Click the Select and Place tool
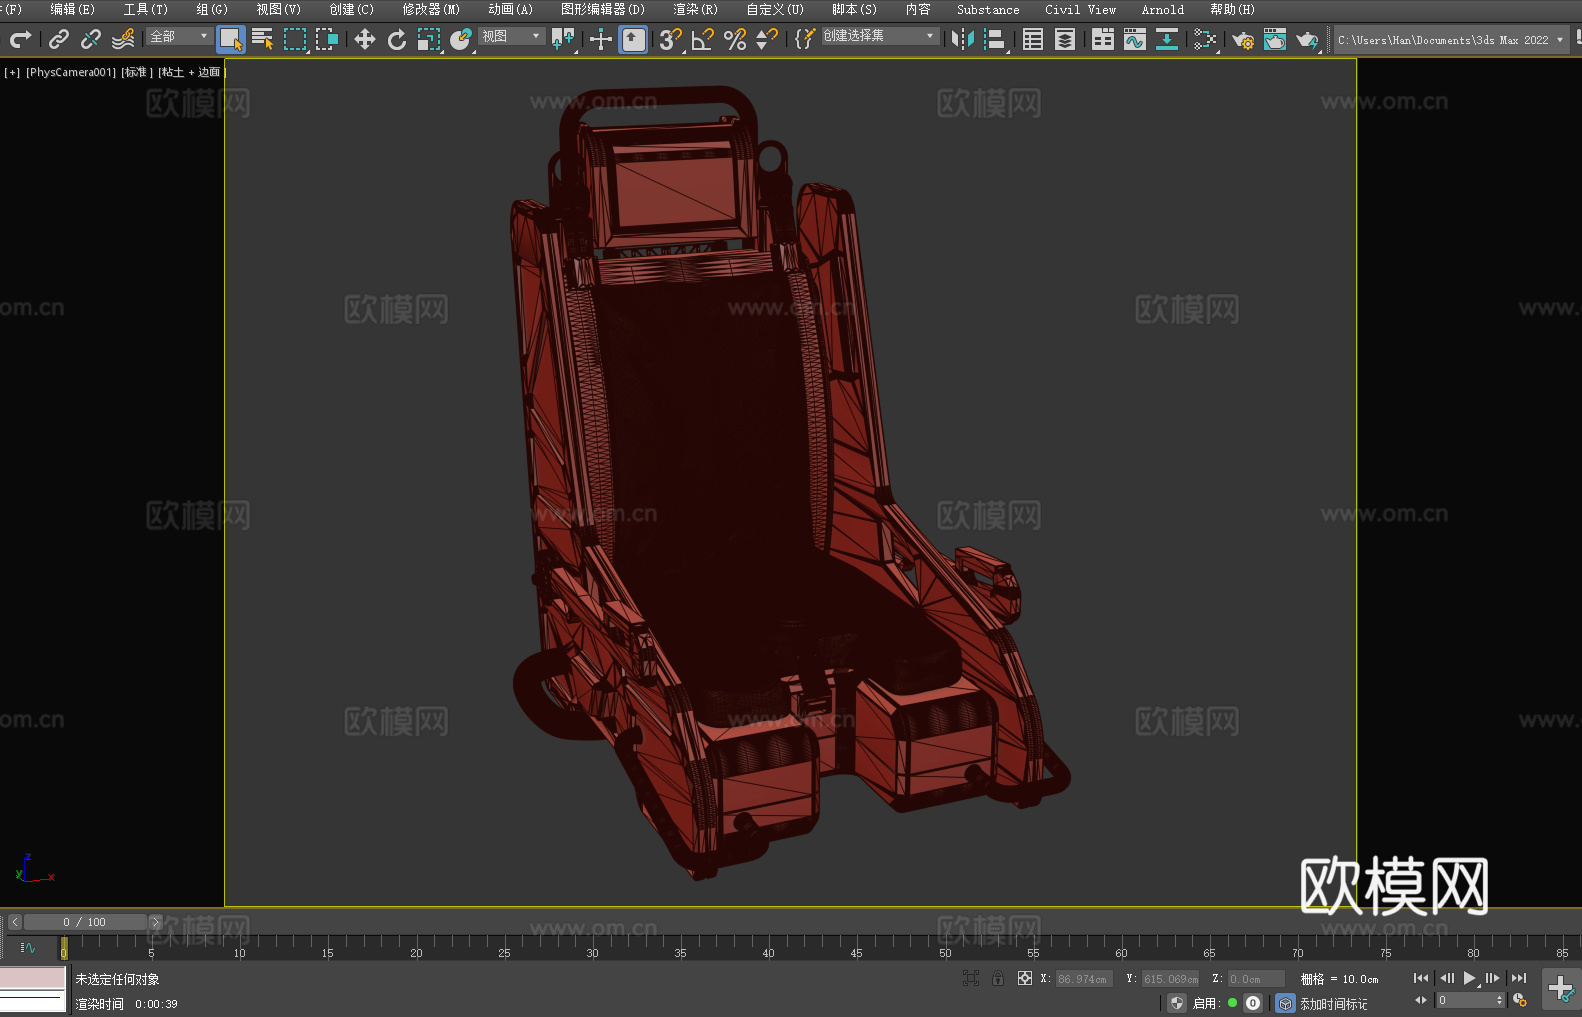The width and height of the screenshot is (1582, 1017). click(461, 39)
